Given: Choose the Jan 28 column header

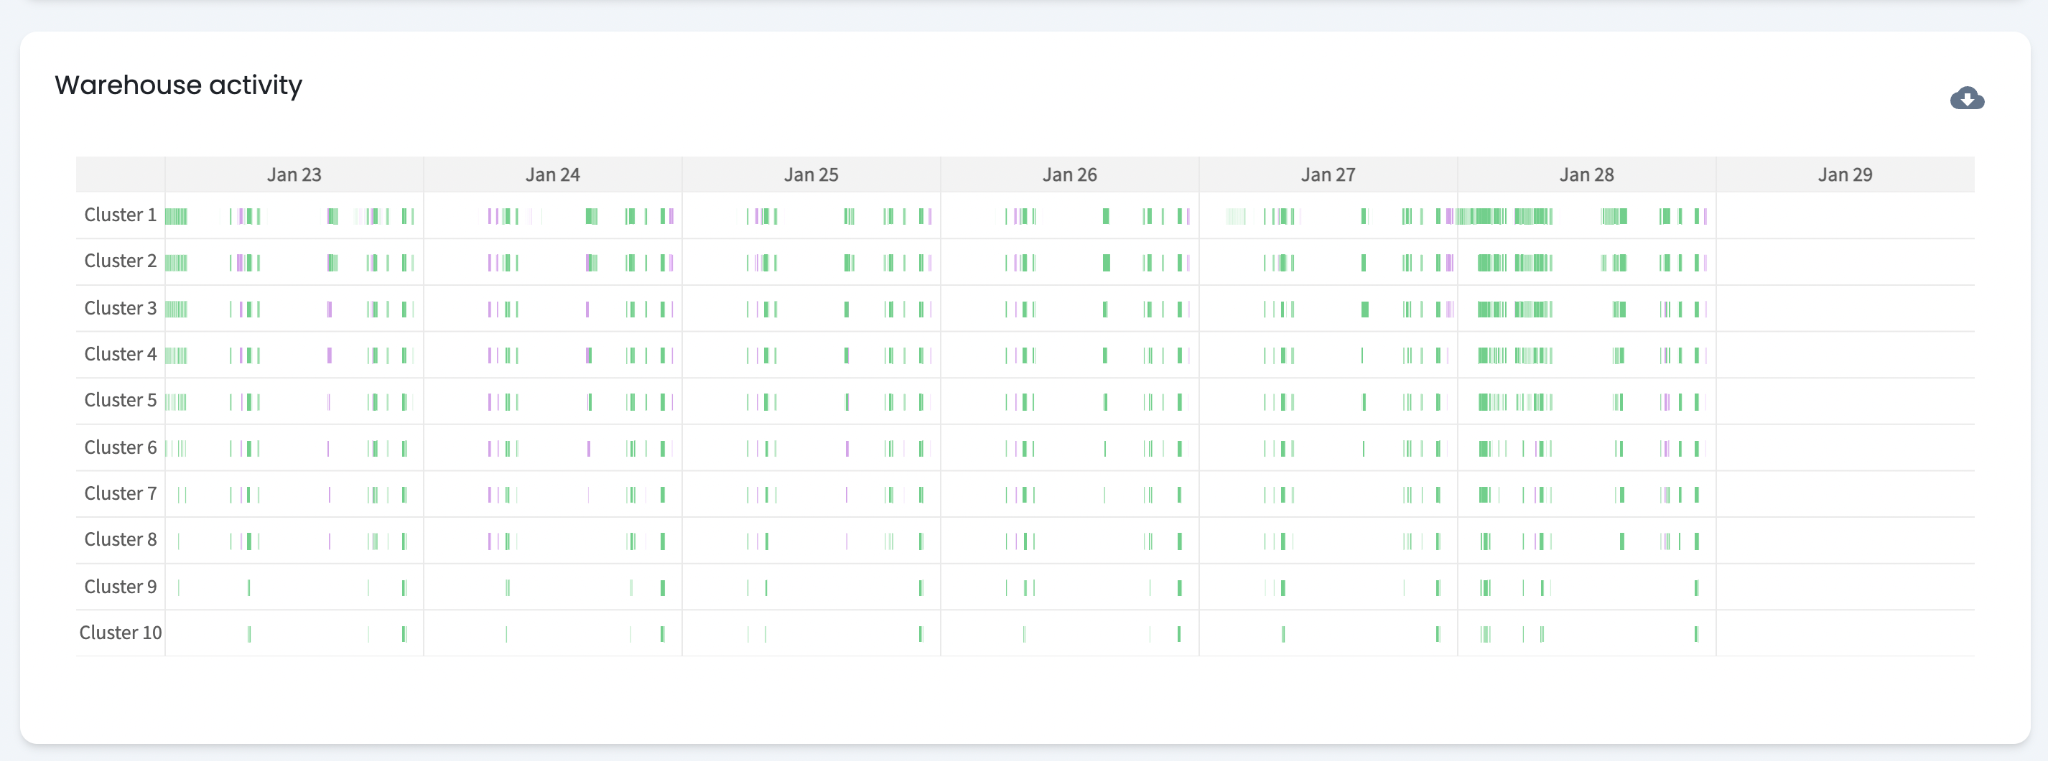Looking at the screenshot, I should click(1586, 175).
